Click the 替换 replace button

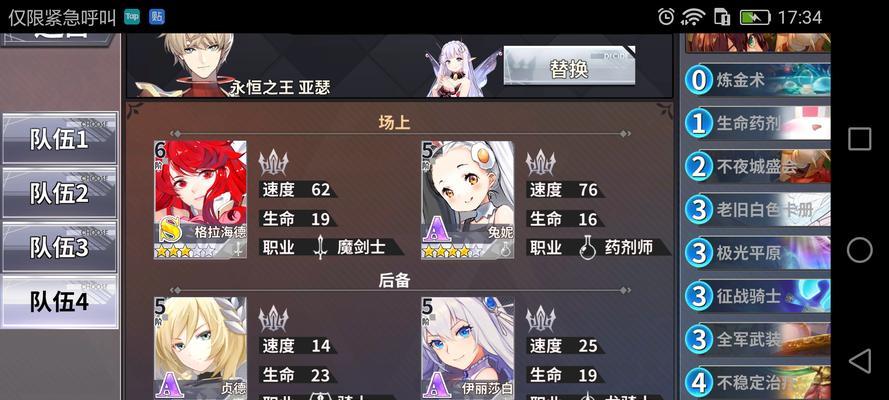click(x=569, y=66)
